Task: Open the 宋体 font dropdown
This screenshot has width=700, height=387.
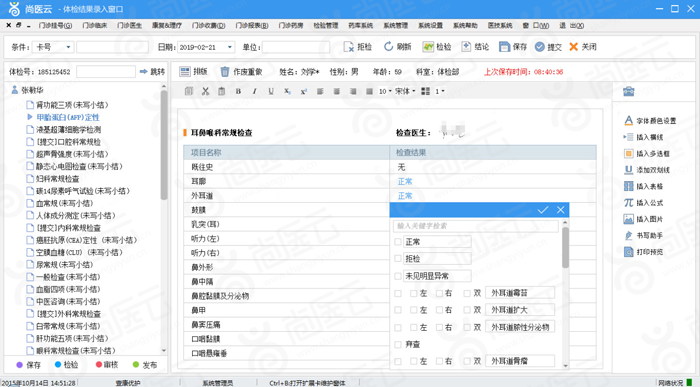Action: (x=405, y=91)
